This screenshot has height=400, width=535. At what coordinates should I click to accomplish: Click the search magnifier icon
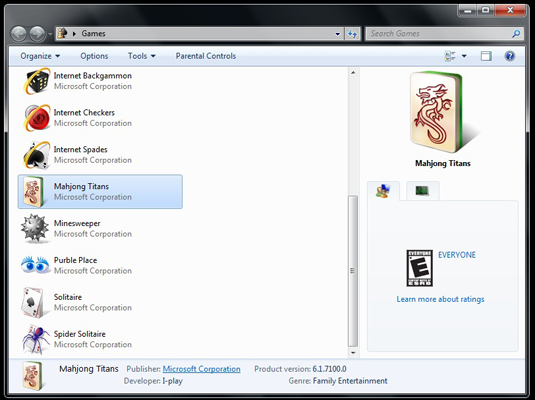pos(516,33)
